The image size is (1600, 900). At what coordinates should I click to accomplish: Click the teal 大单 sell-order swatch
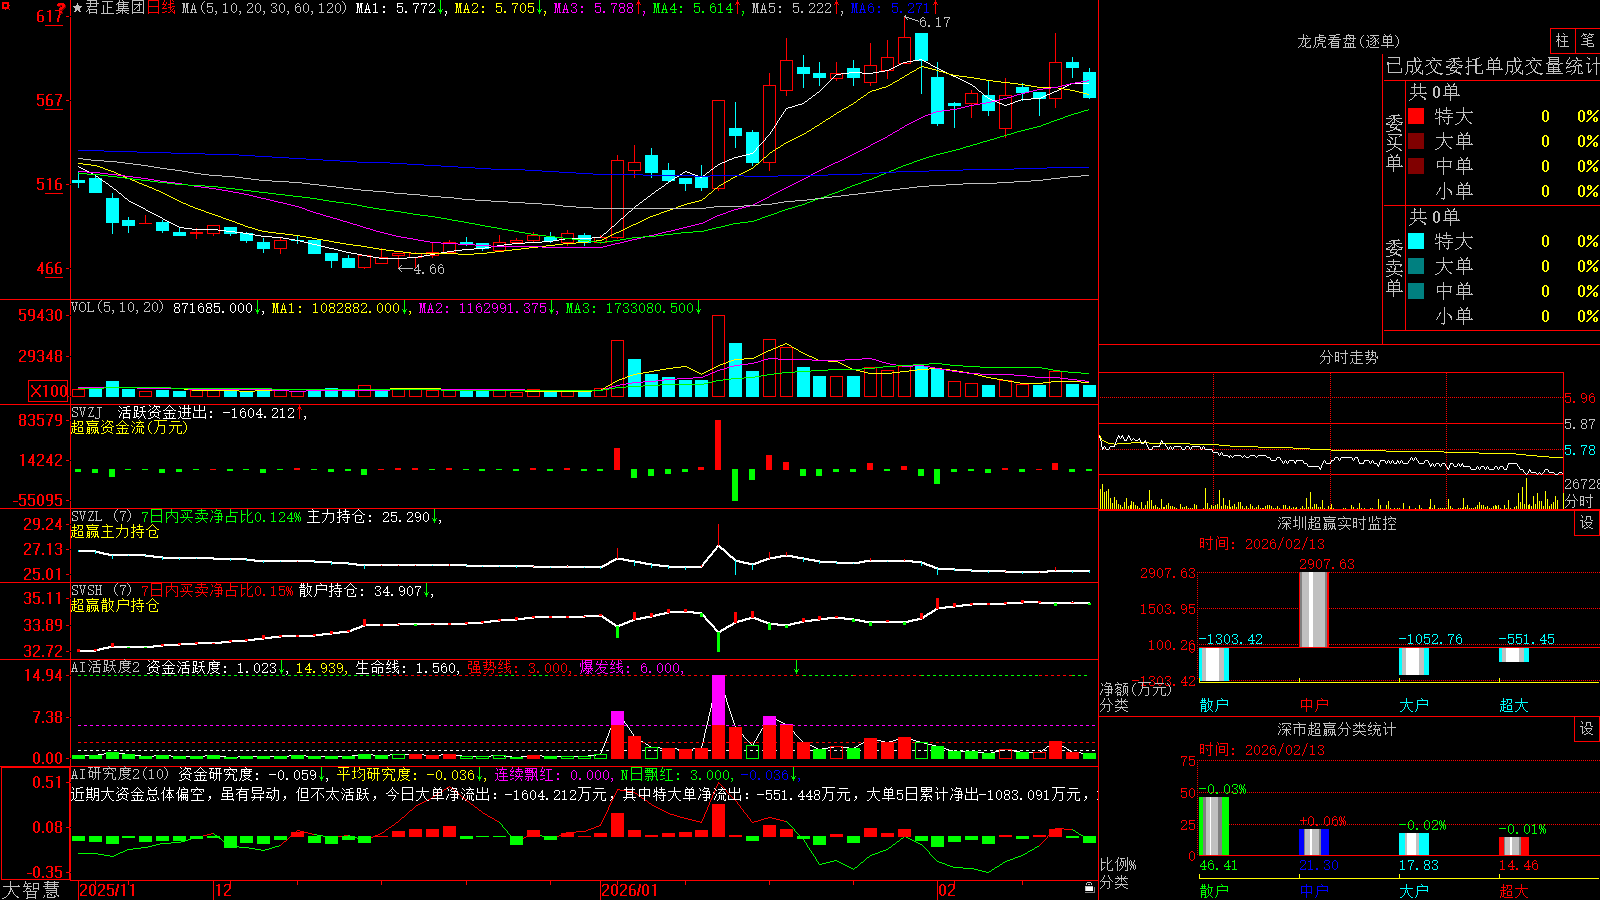pyautogui.click(x=1416, y=266)
